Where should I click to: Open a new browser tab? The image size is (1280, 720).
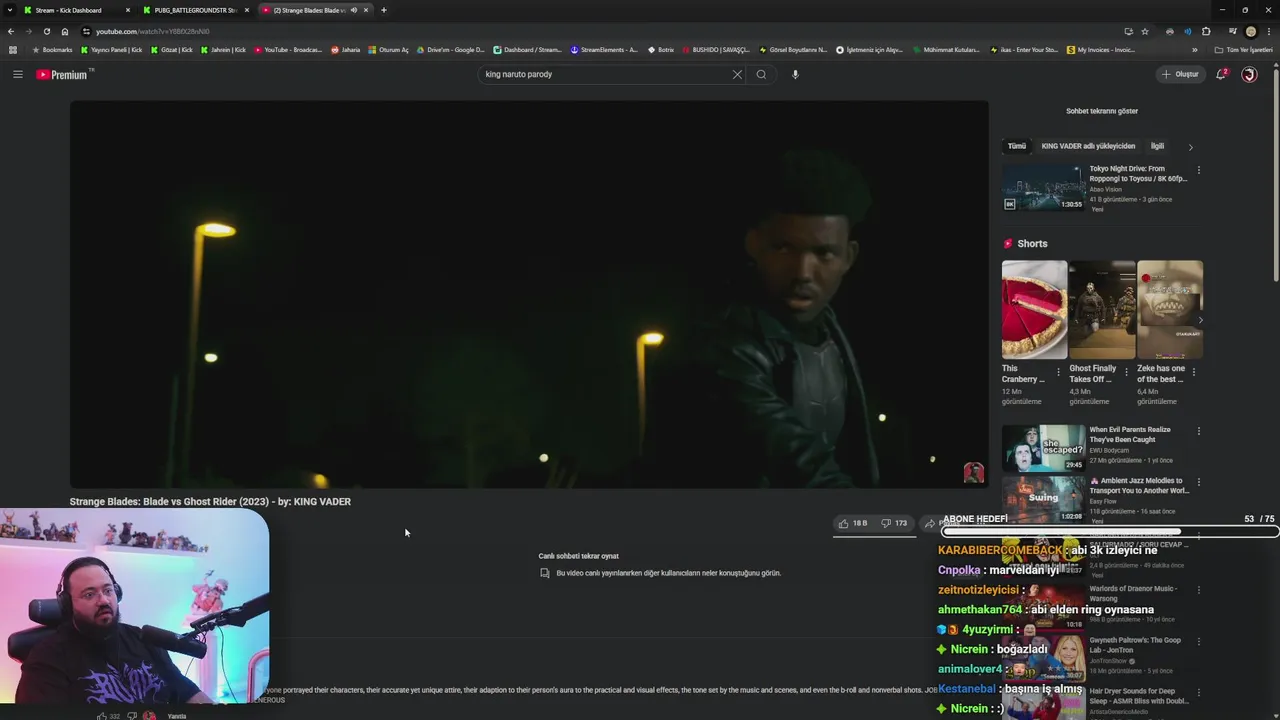[x=383, y=10]
